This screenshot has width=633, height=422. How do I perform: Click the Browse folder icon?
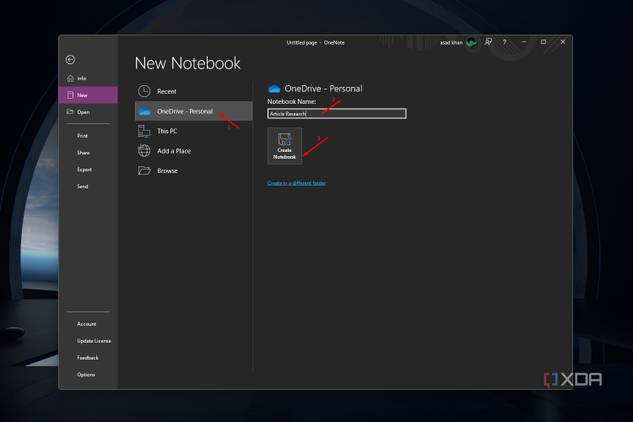[x=144, y=170]
